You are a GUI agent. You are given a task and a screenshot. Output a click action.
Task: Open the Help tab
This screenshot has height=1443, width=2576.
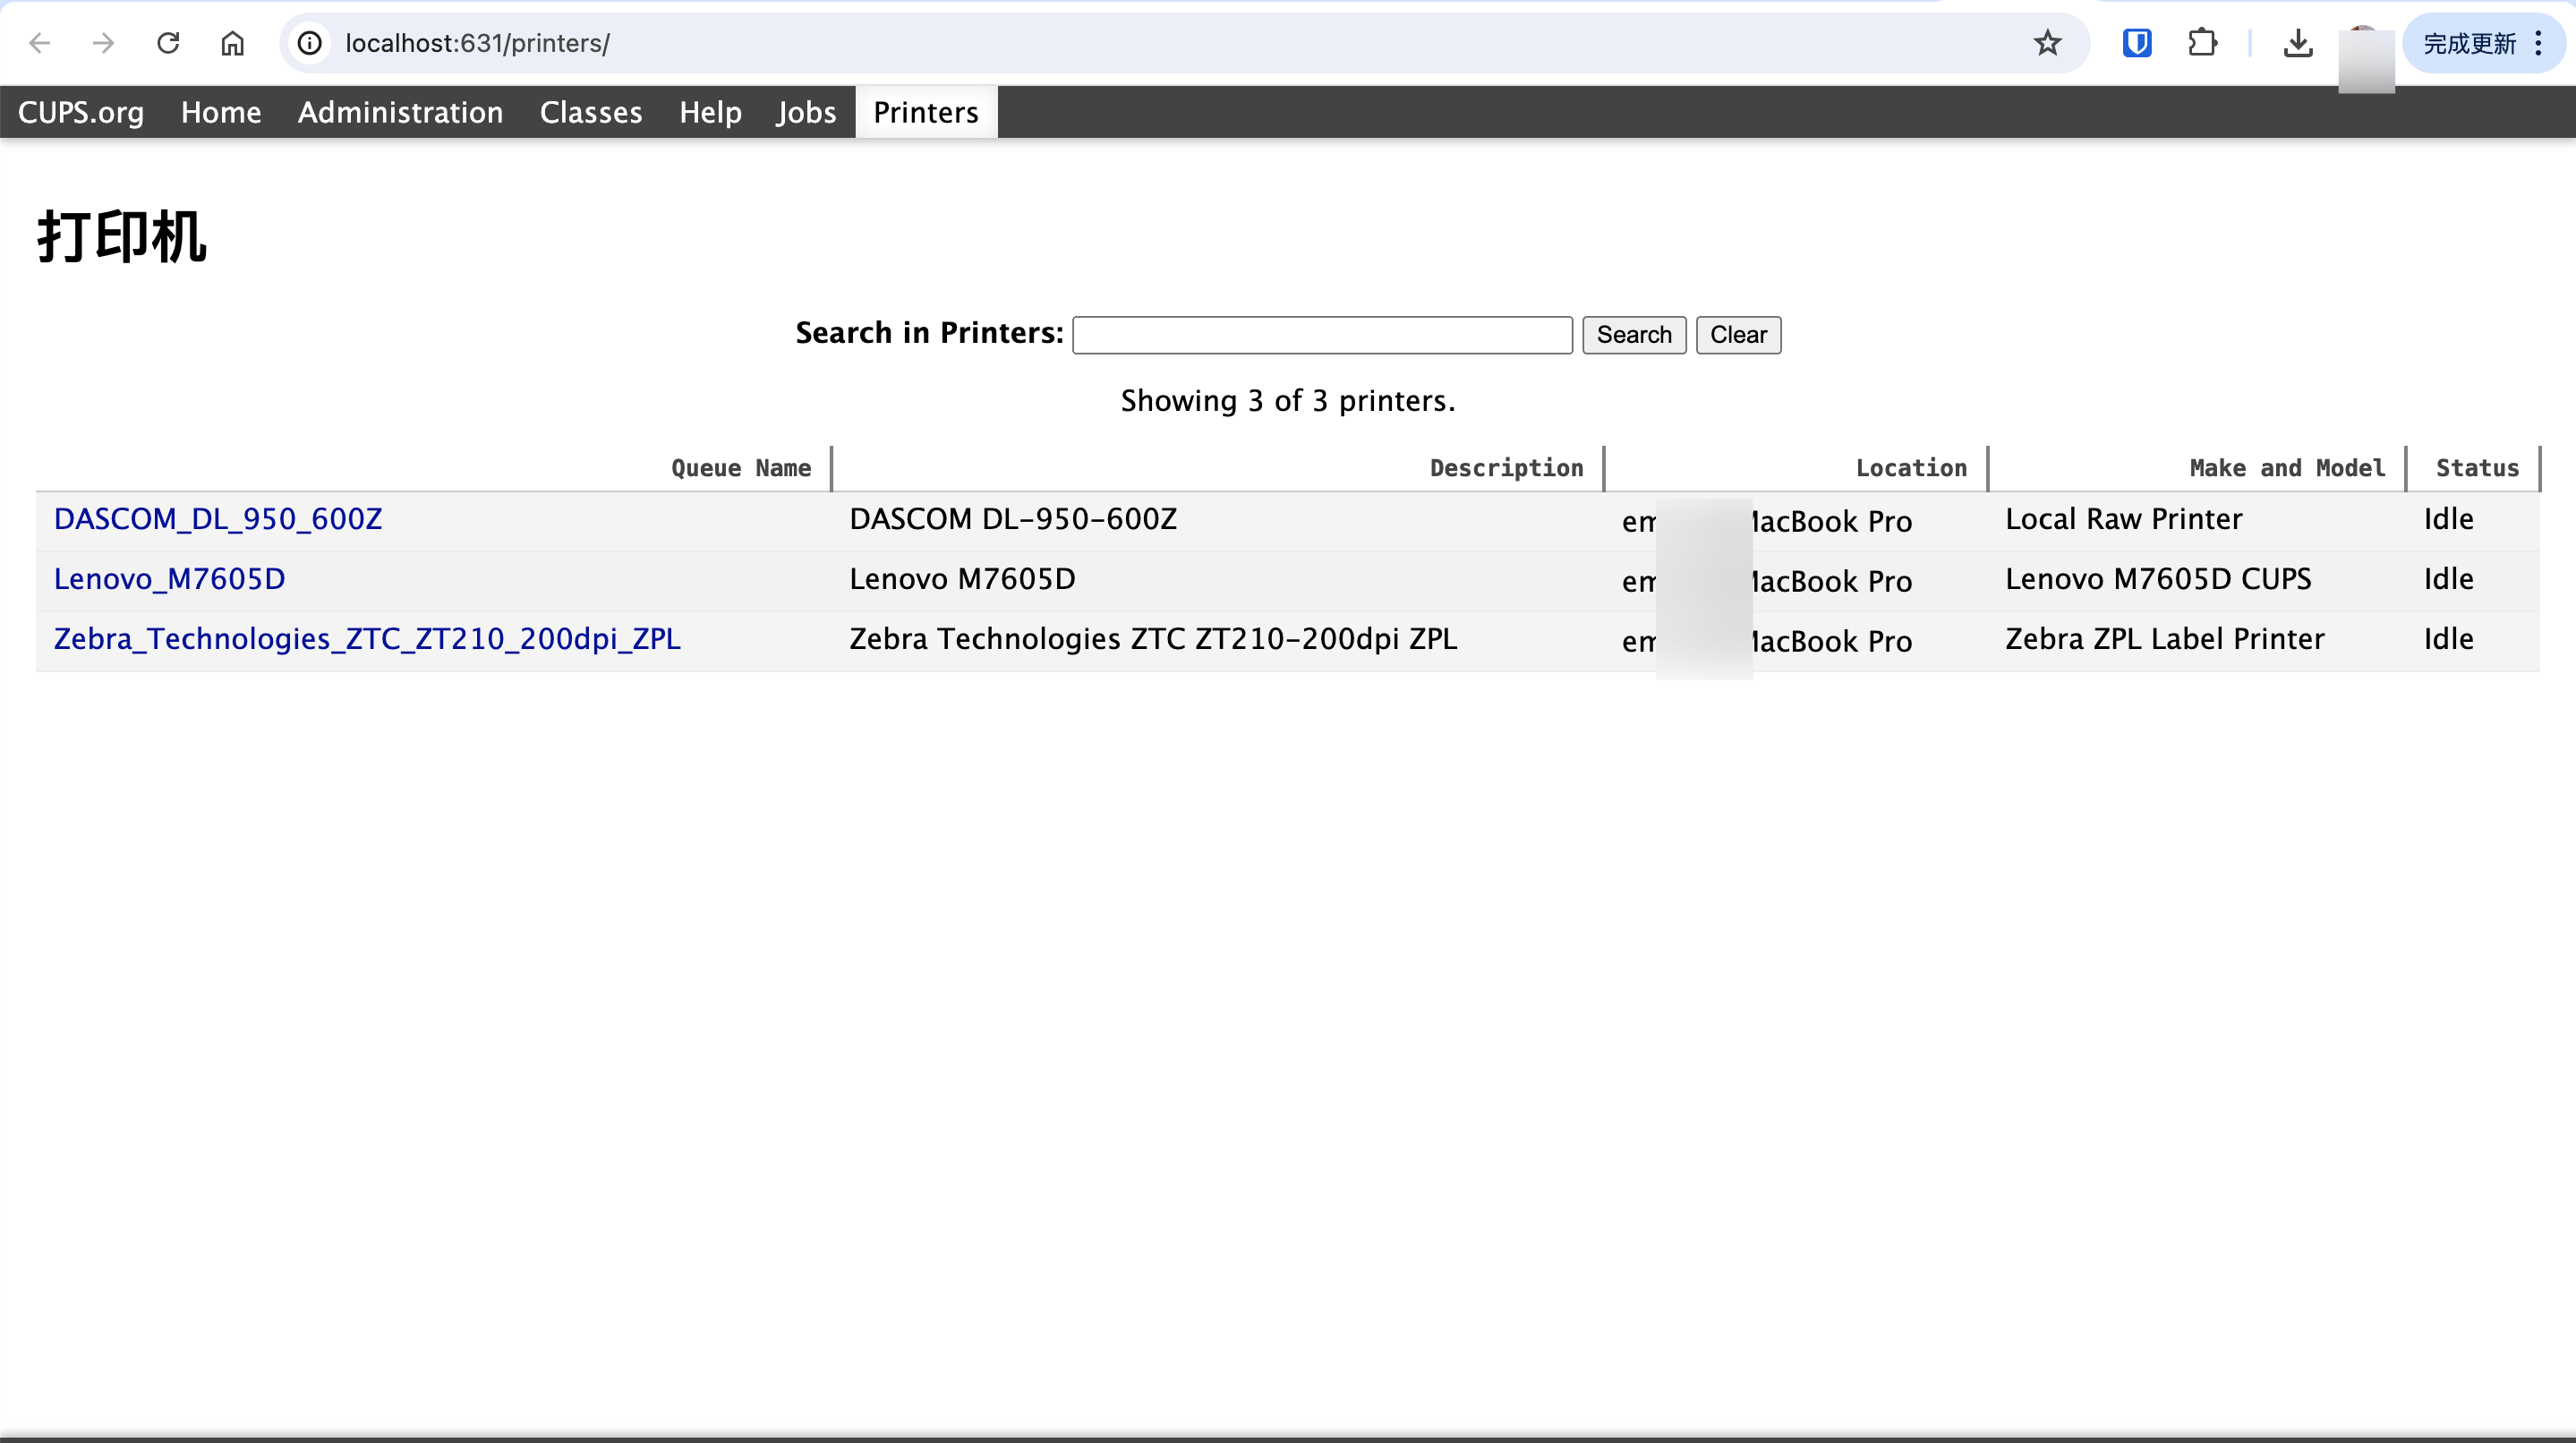point(710,112)
